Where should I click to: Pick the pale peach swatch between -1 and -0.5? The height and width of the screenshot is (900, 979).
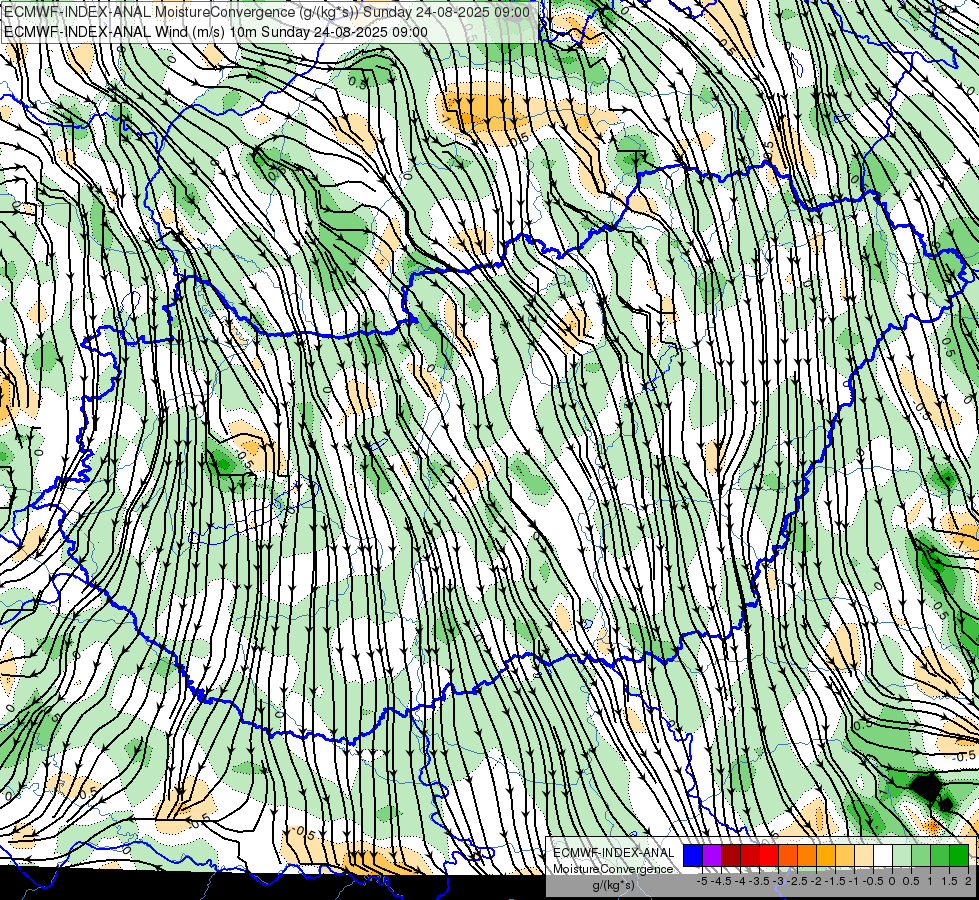864,856
